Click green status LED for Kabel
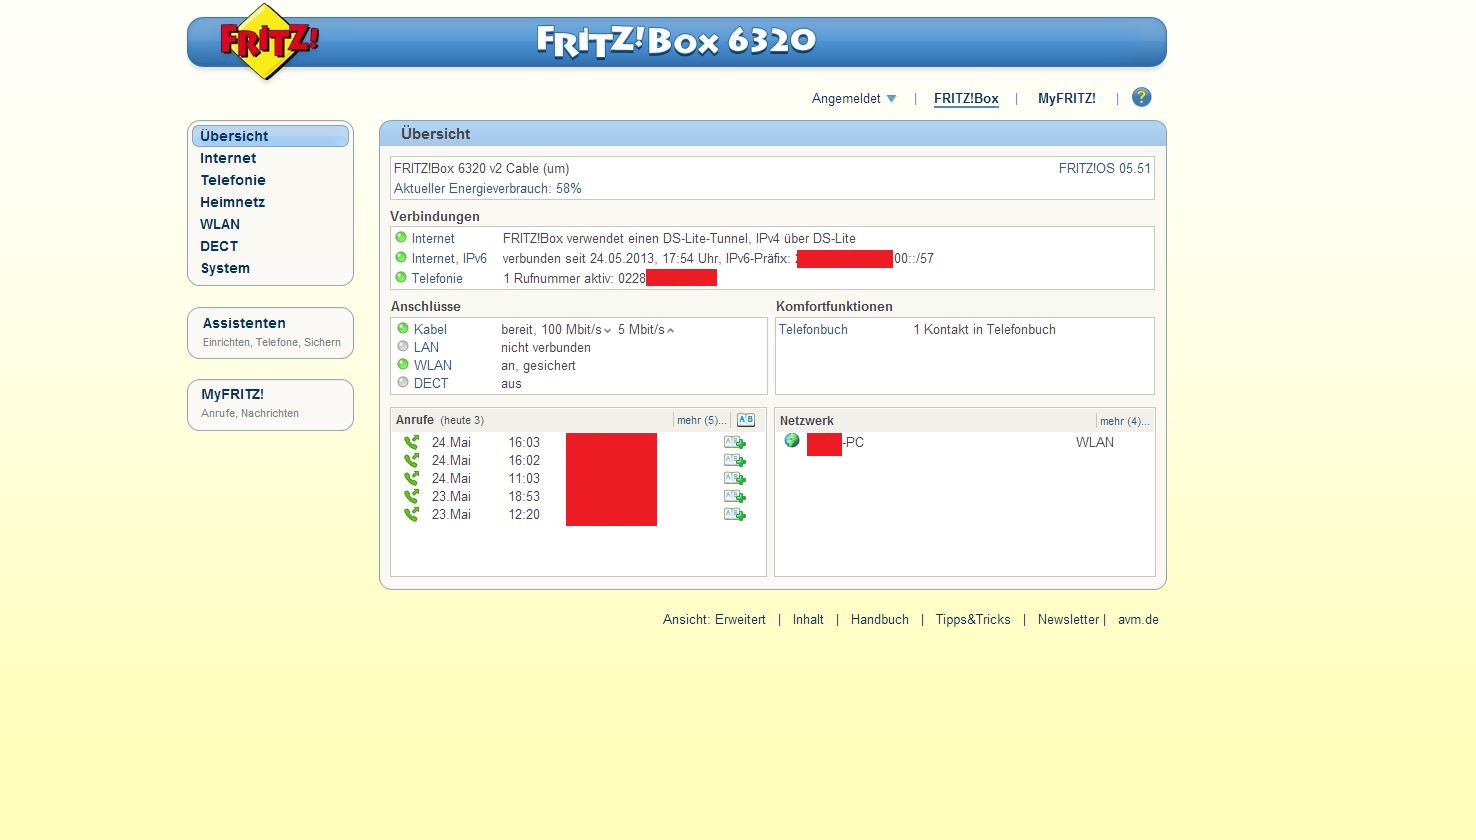 click(403, 328)
